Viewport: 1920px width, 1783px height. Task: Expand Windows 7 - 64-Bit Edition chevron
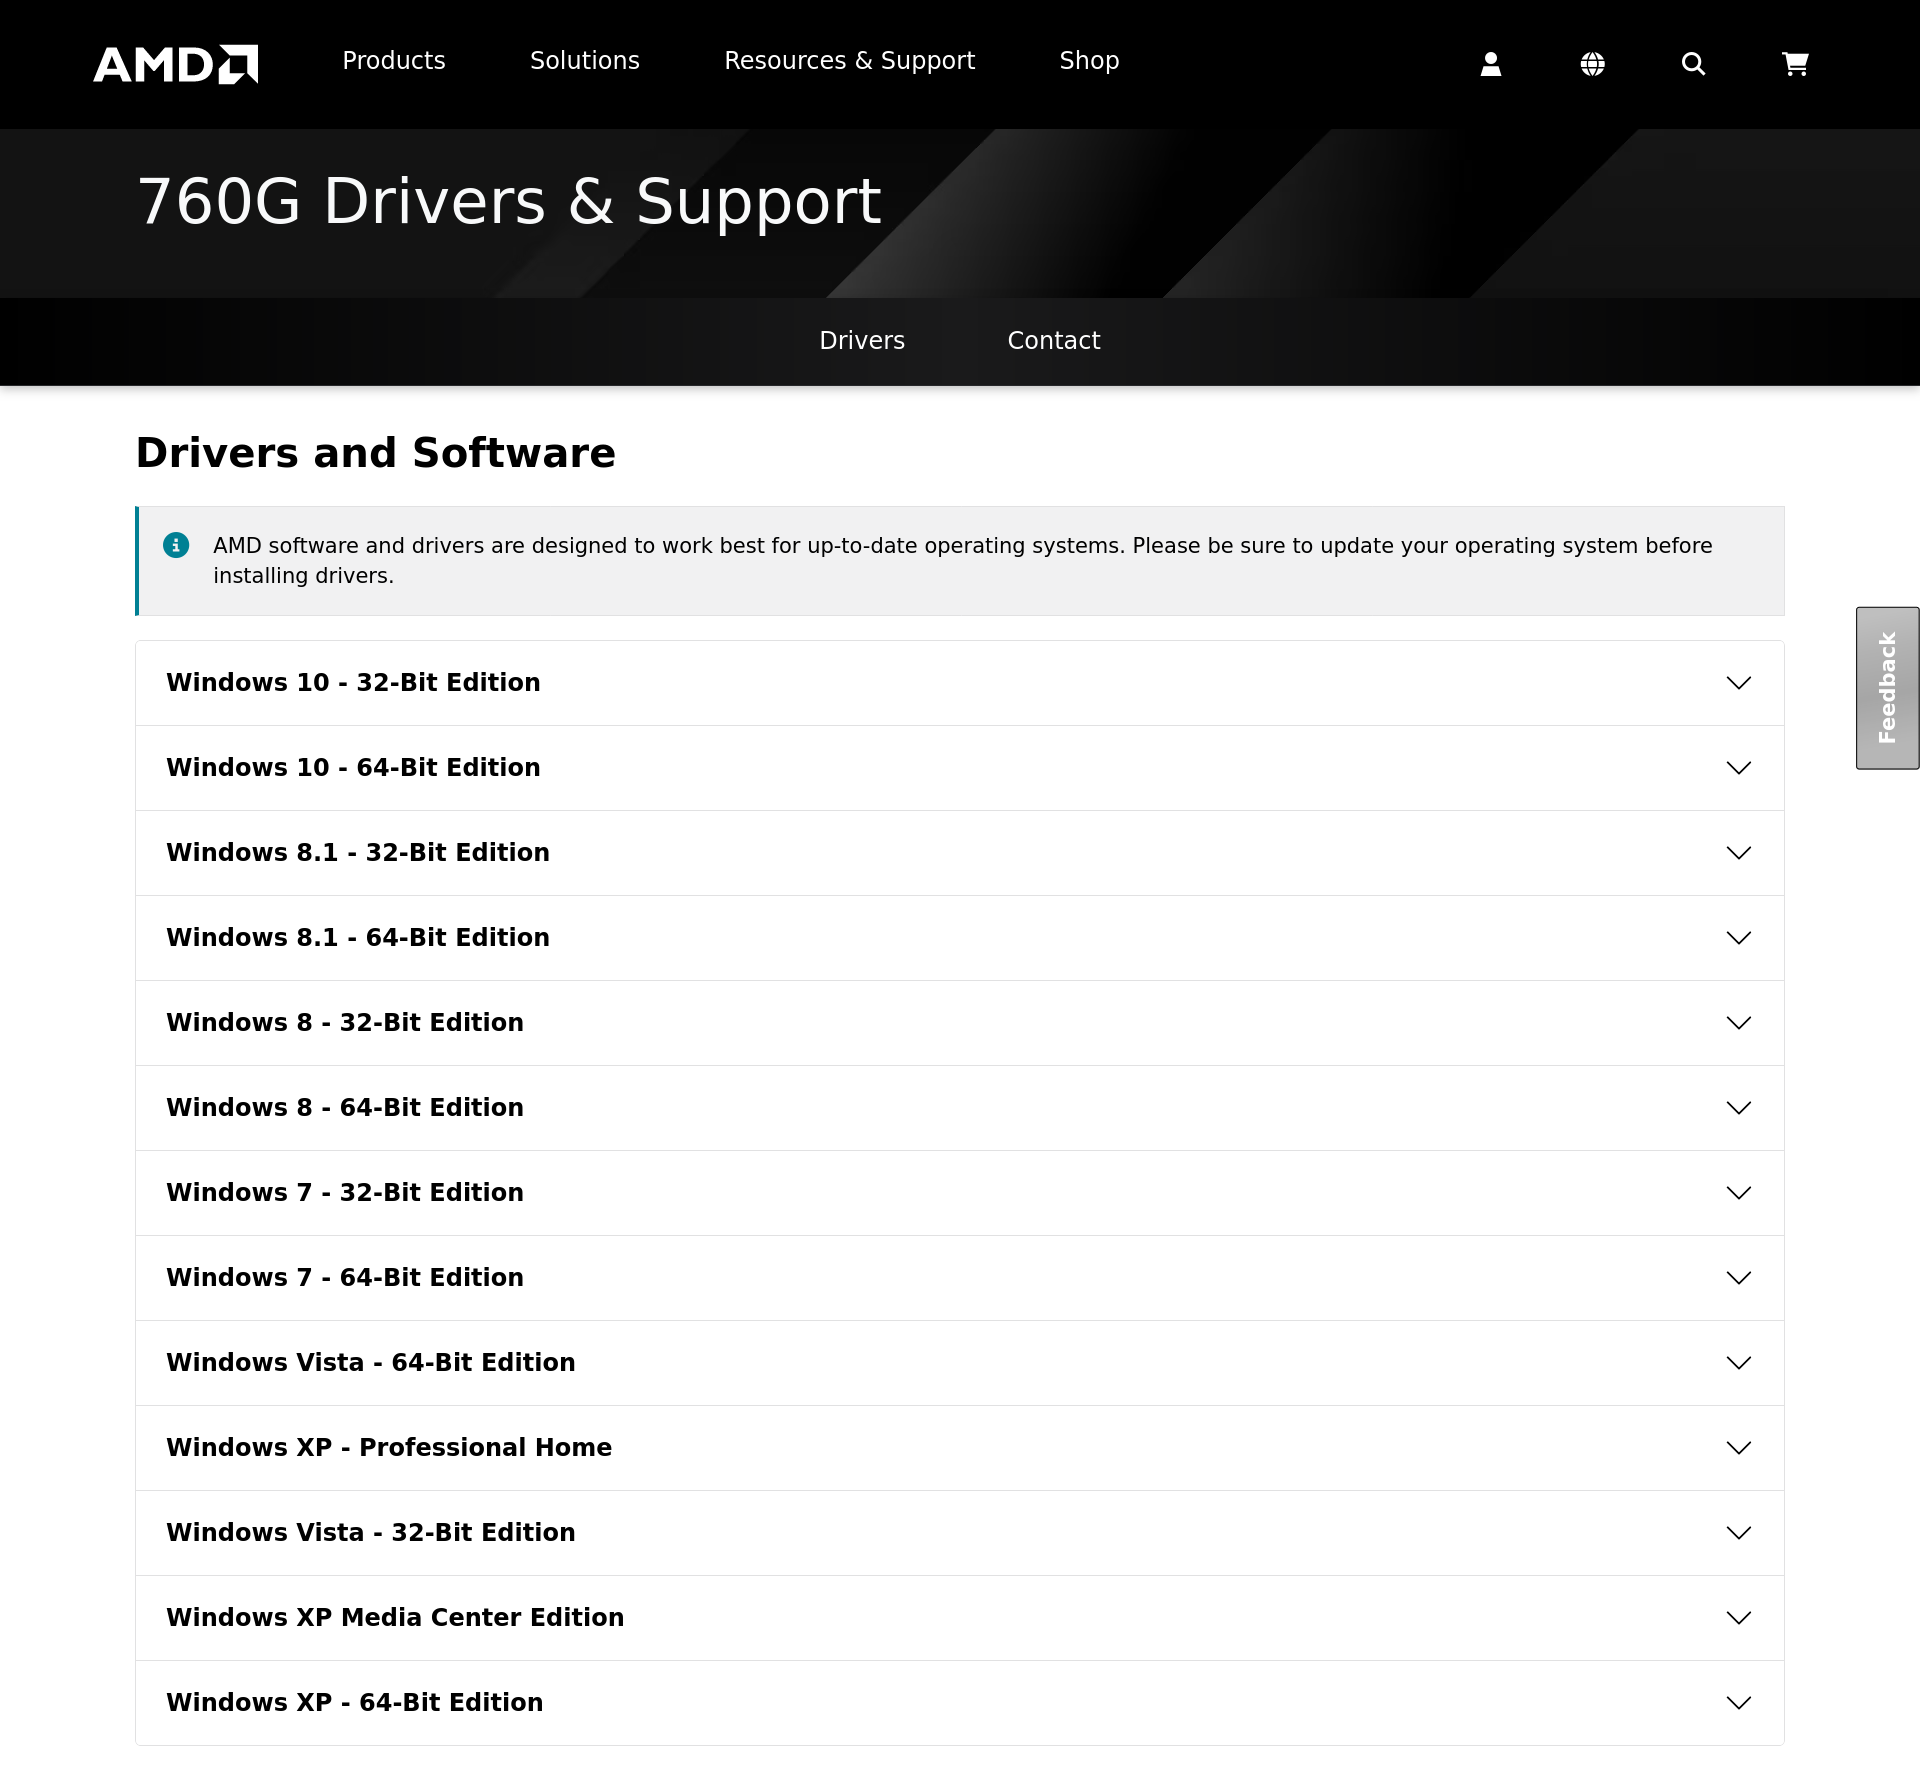tap(1739, 1278)
